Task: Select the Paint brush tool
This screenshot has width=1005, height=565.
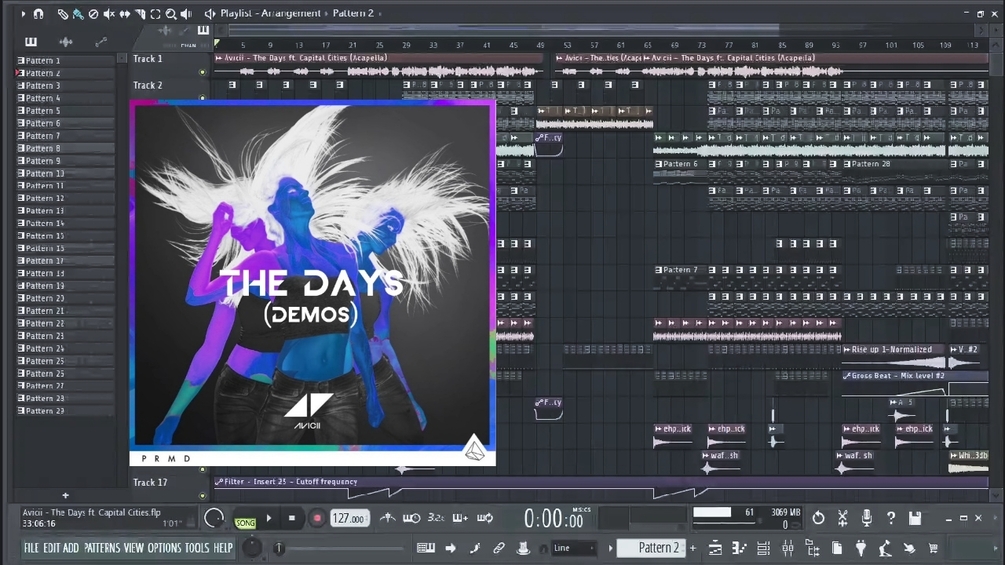Action: pos(78,13)
